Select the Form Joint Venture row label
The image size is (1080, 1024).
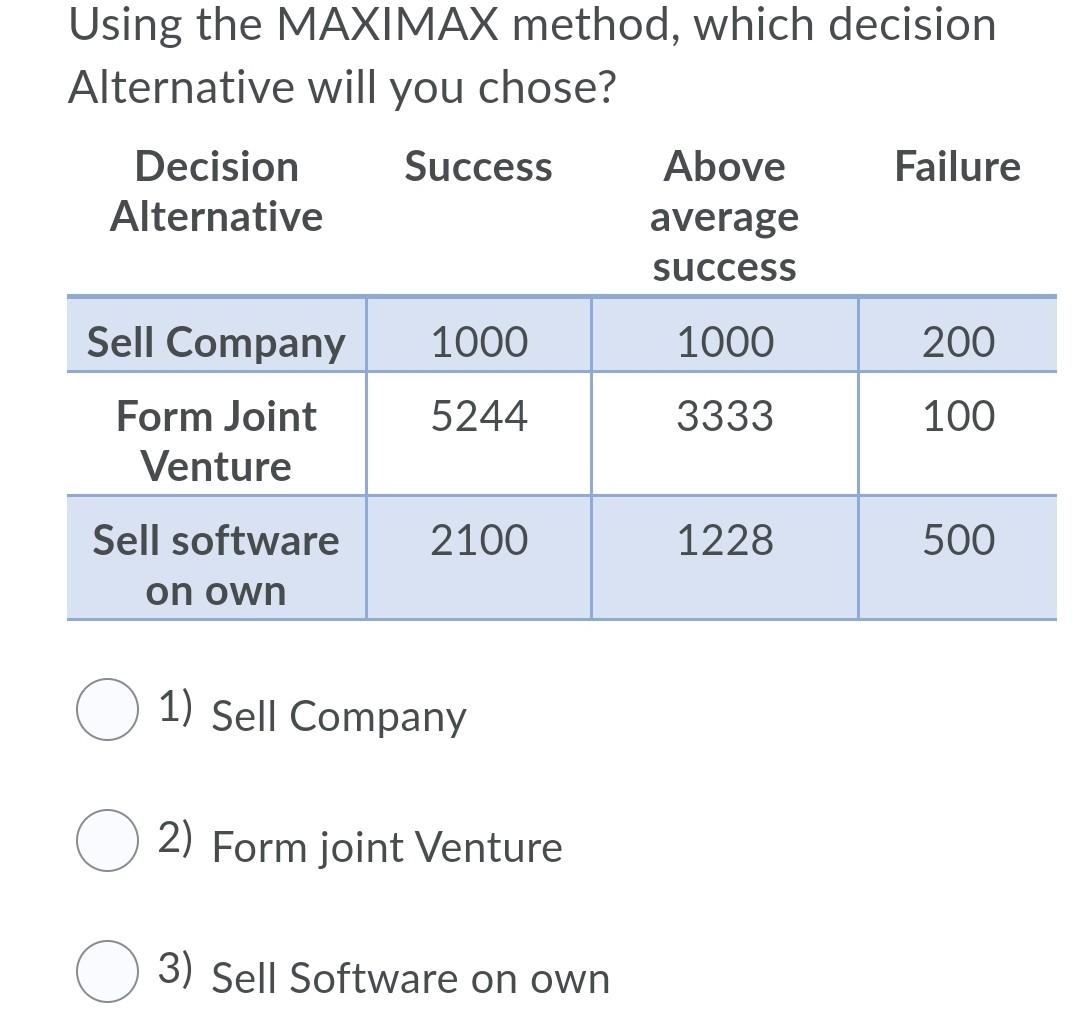click(x=216, y=440)
